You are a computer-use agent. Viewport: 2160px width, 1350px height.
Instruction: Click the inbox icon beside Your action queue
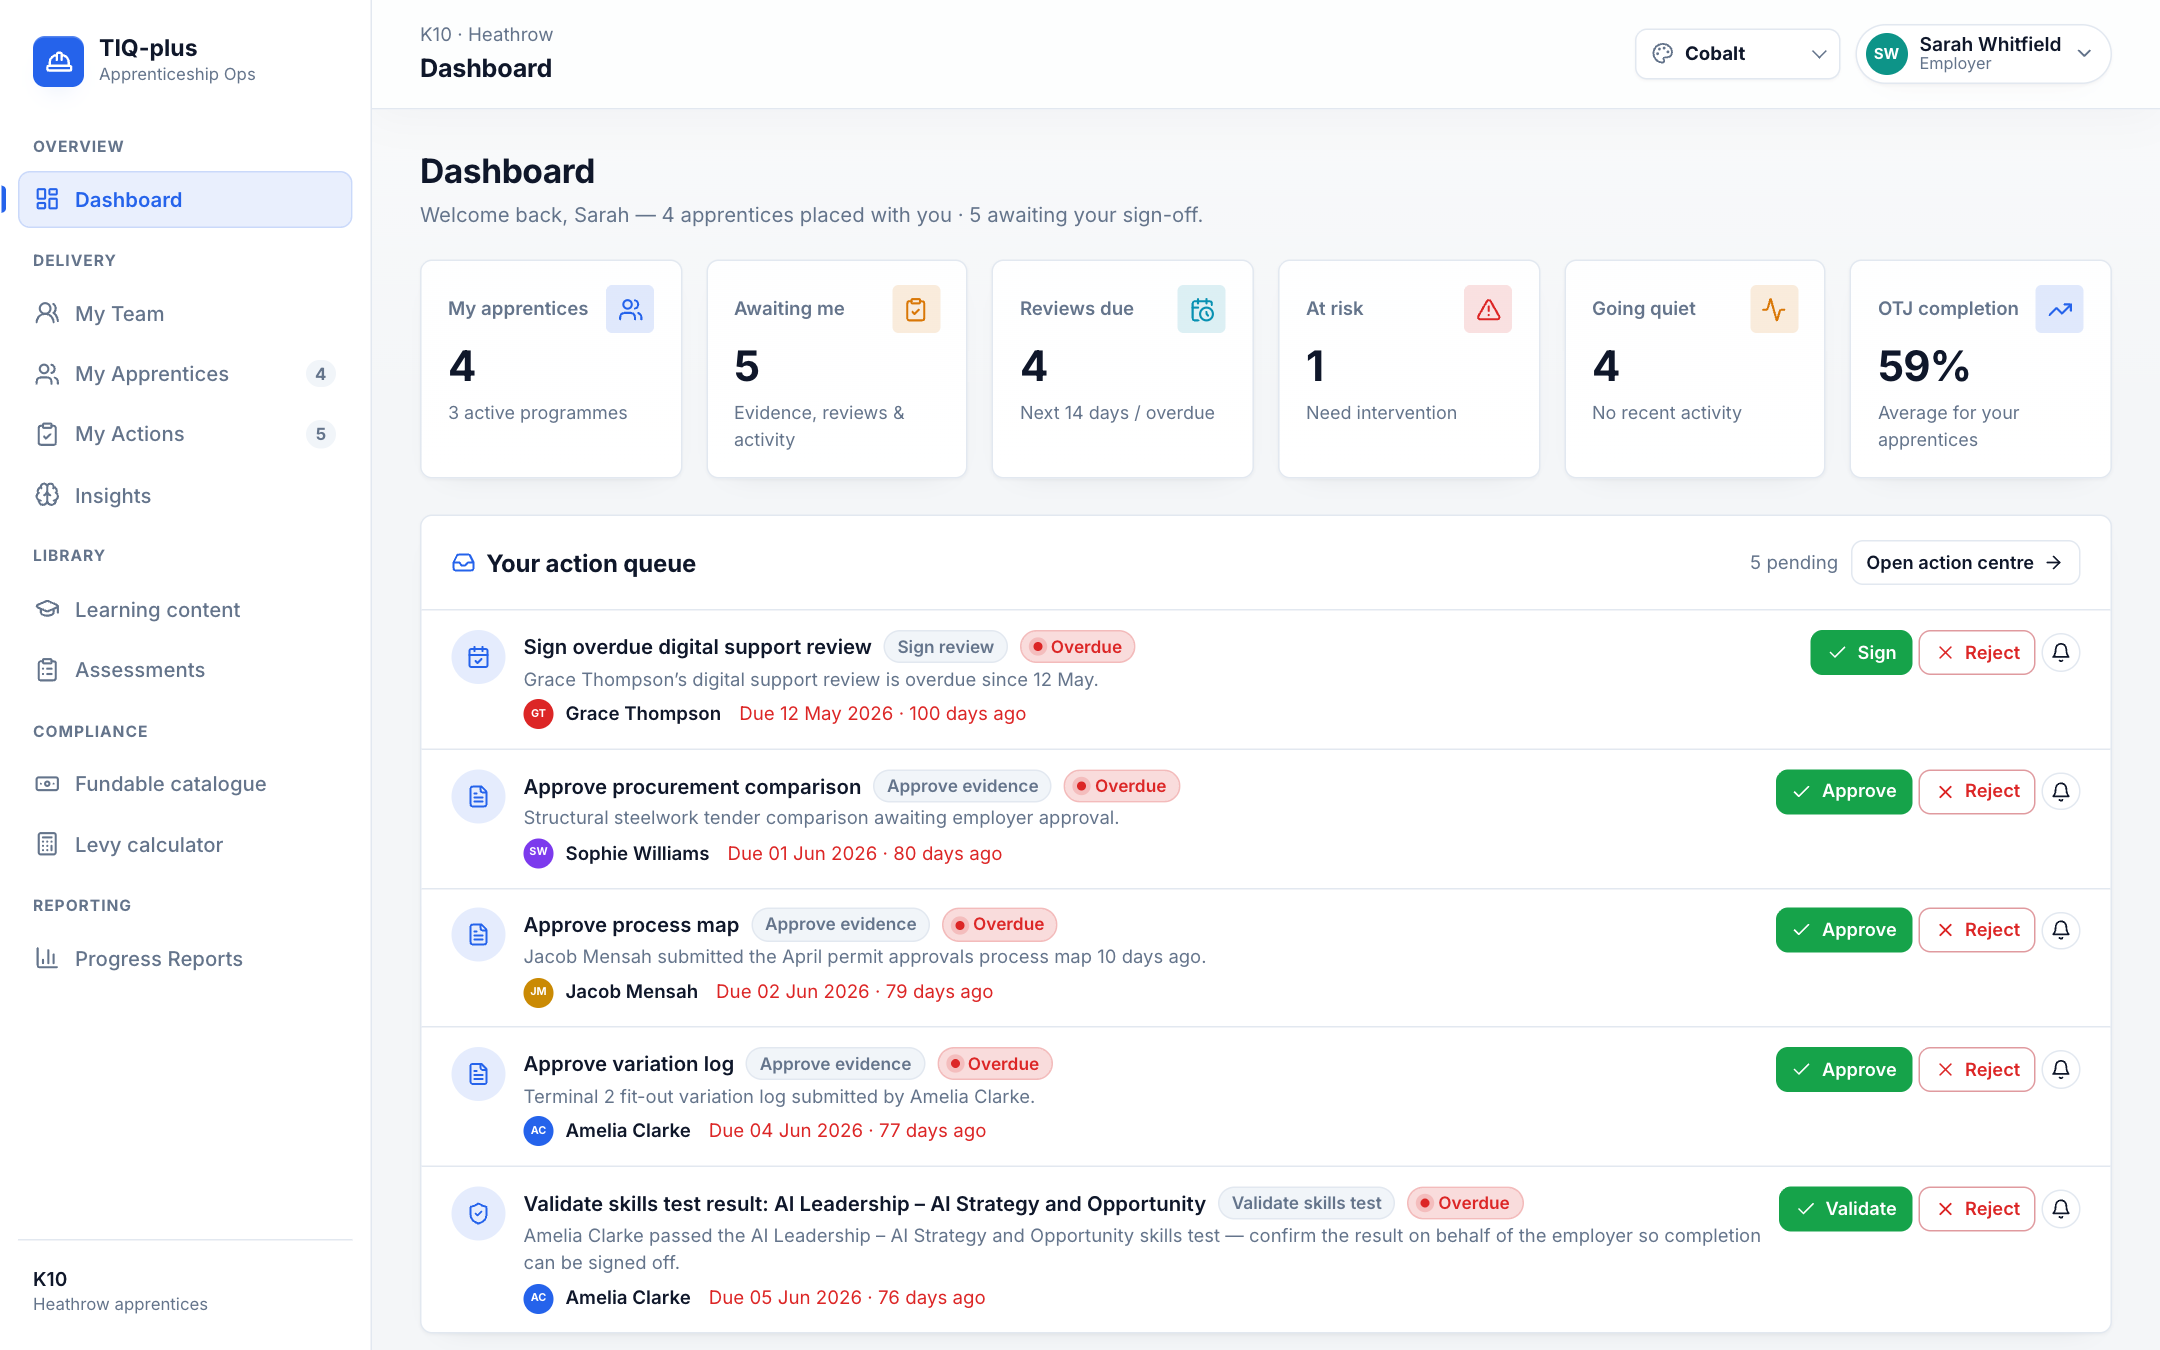pos(463,563)
